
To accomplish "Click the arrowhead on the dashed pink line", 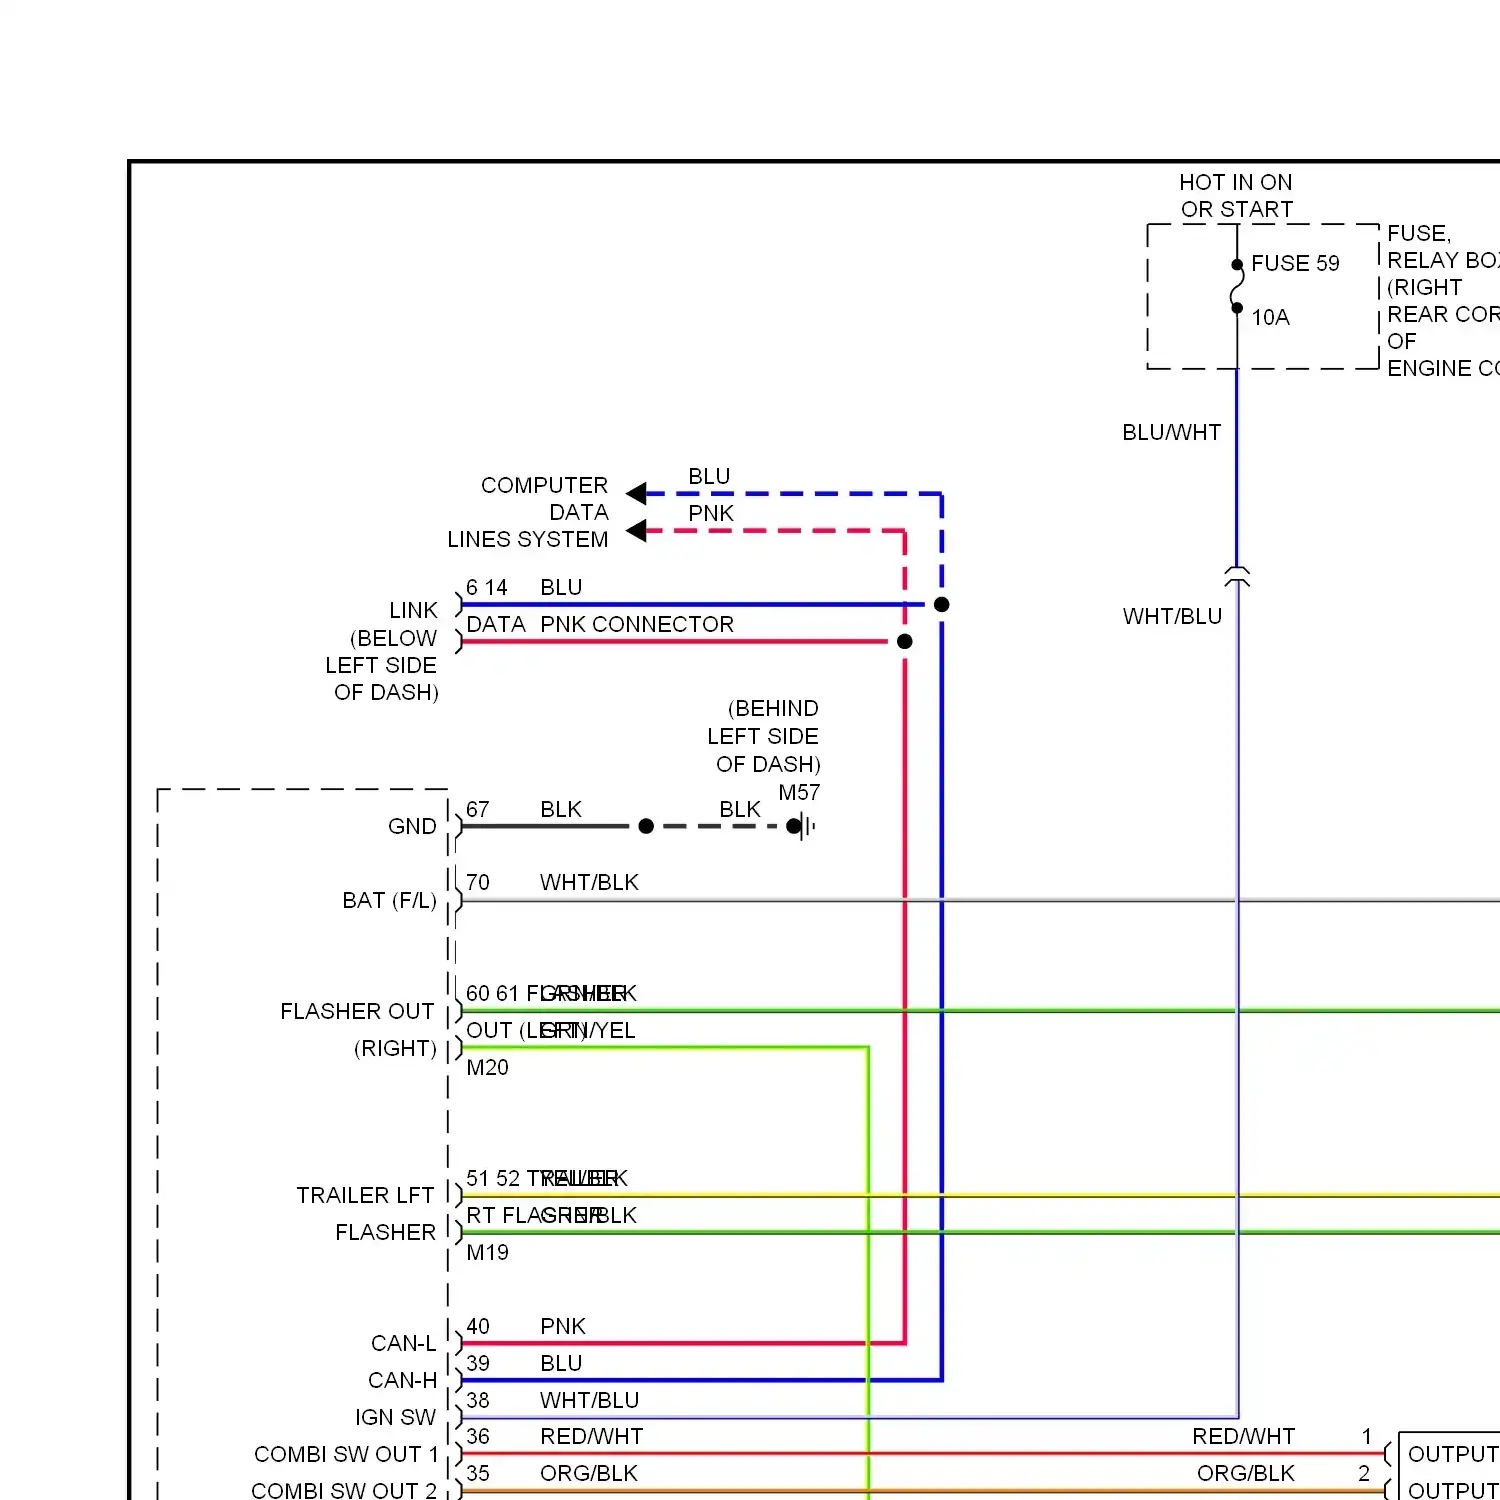I will coord(636,531).
